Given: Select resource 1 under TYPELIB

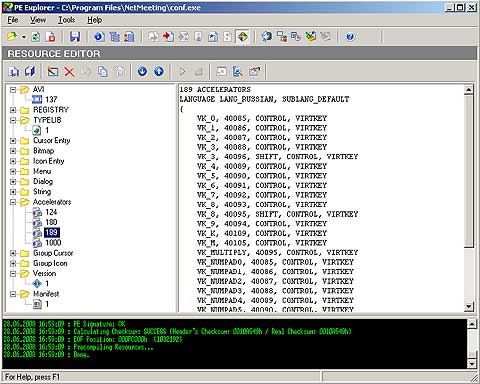Looking at the screenshot, I should [x=47, y=130].
